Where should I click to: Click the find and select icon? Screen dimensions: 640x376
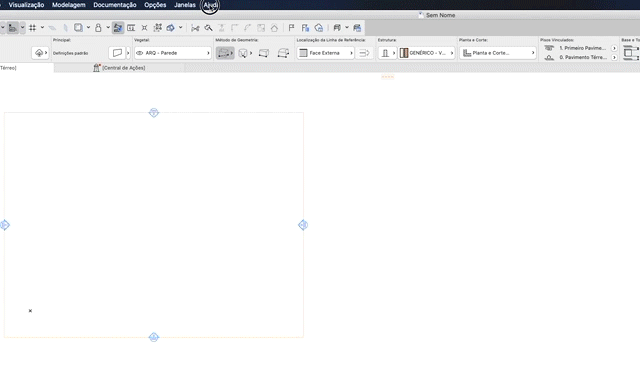[305, 28]
